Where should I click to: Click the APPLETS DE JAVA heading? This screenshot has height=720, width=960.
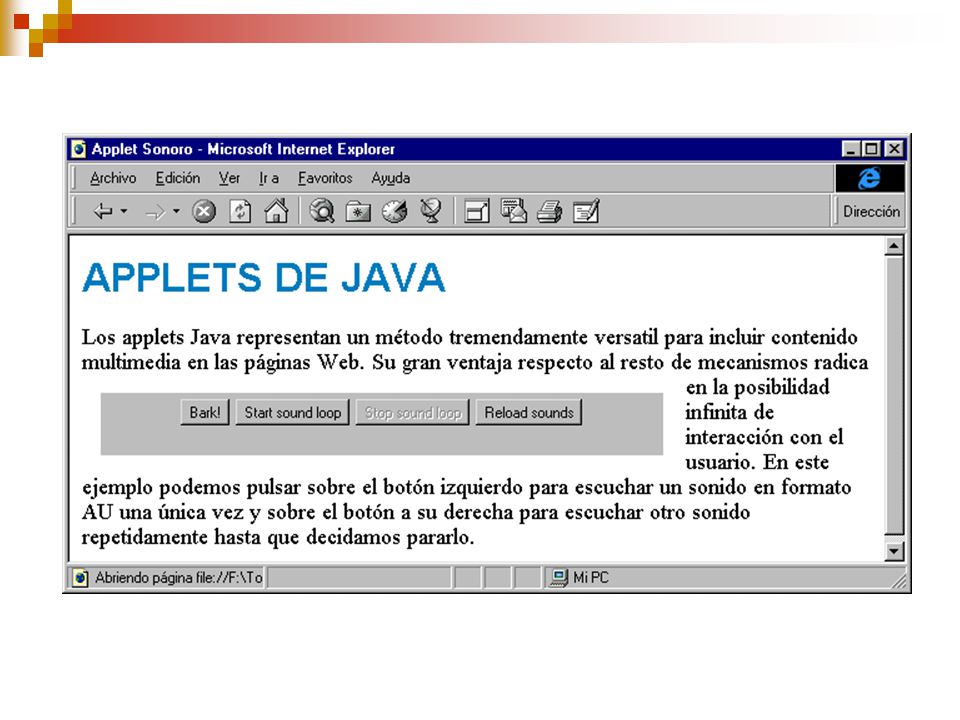263,277
